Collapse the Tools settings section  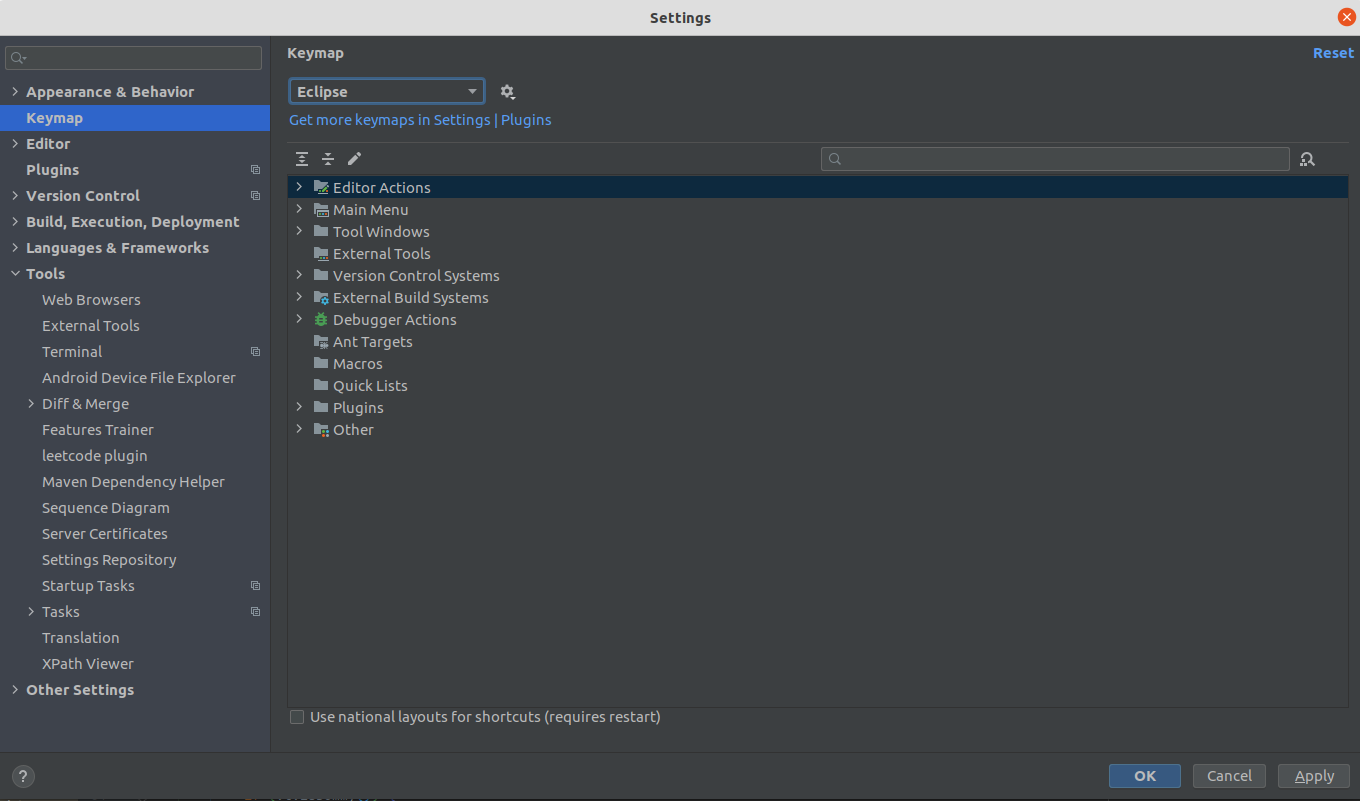pos(15,274)
